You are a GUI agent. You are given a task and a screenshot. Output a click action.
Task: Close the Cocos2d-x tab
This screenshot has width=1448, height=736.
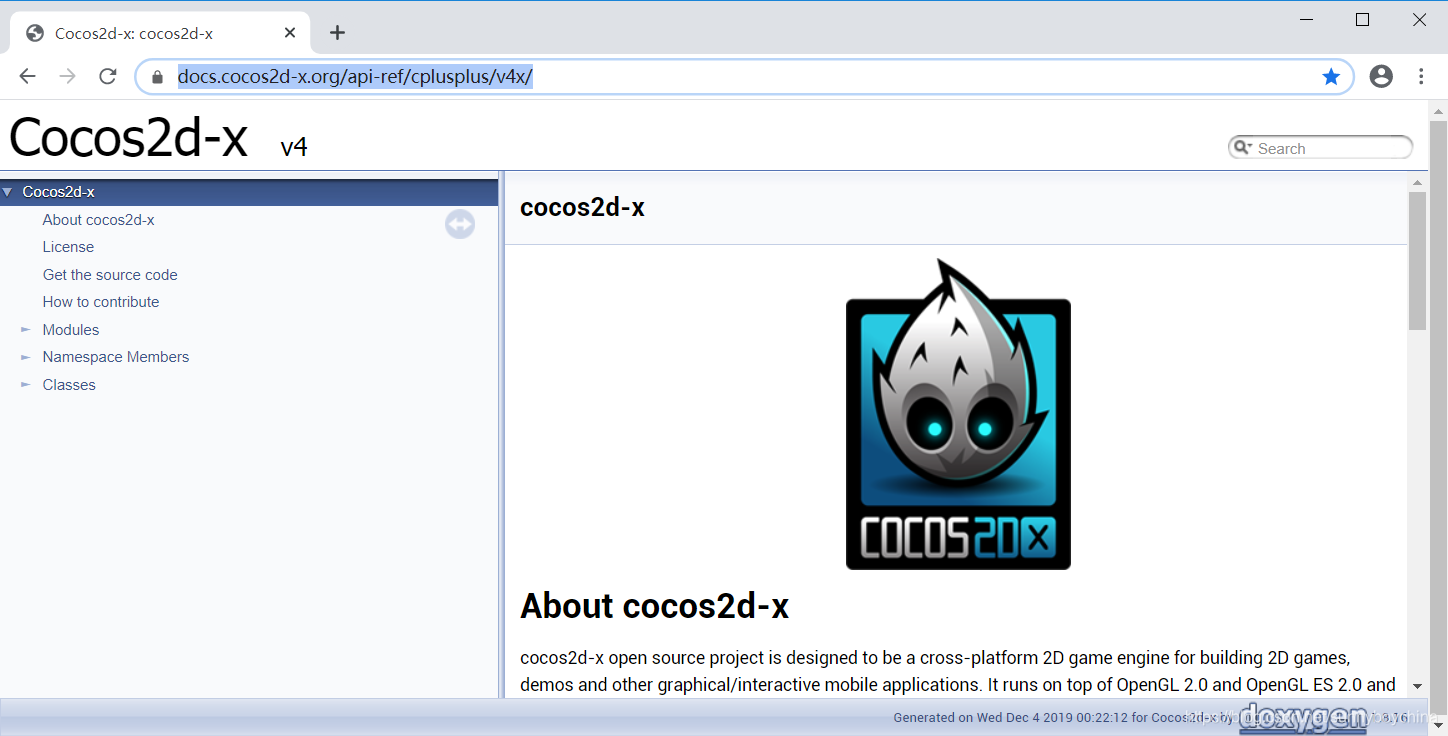tap(290, 32)
